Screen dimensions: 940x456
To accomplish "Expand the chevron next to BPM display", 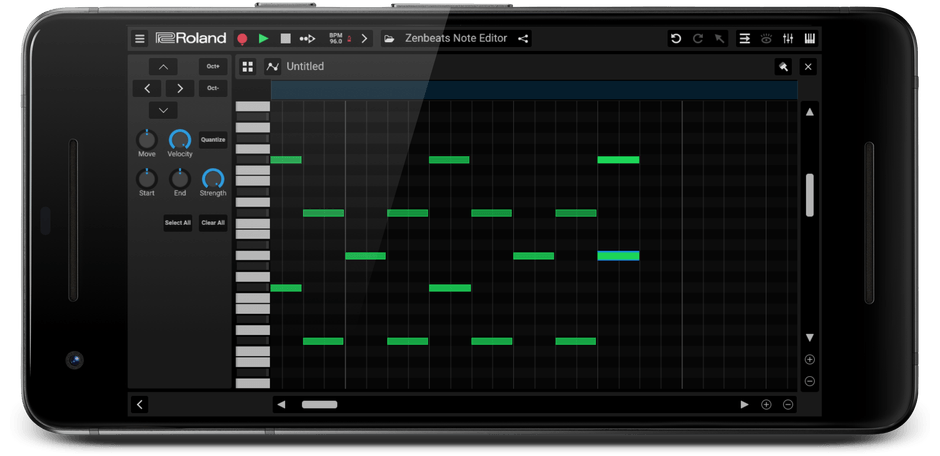I will [x=364, y=39].
